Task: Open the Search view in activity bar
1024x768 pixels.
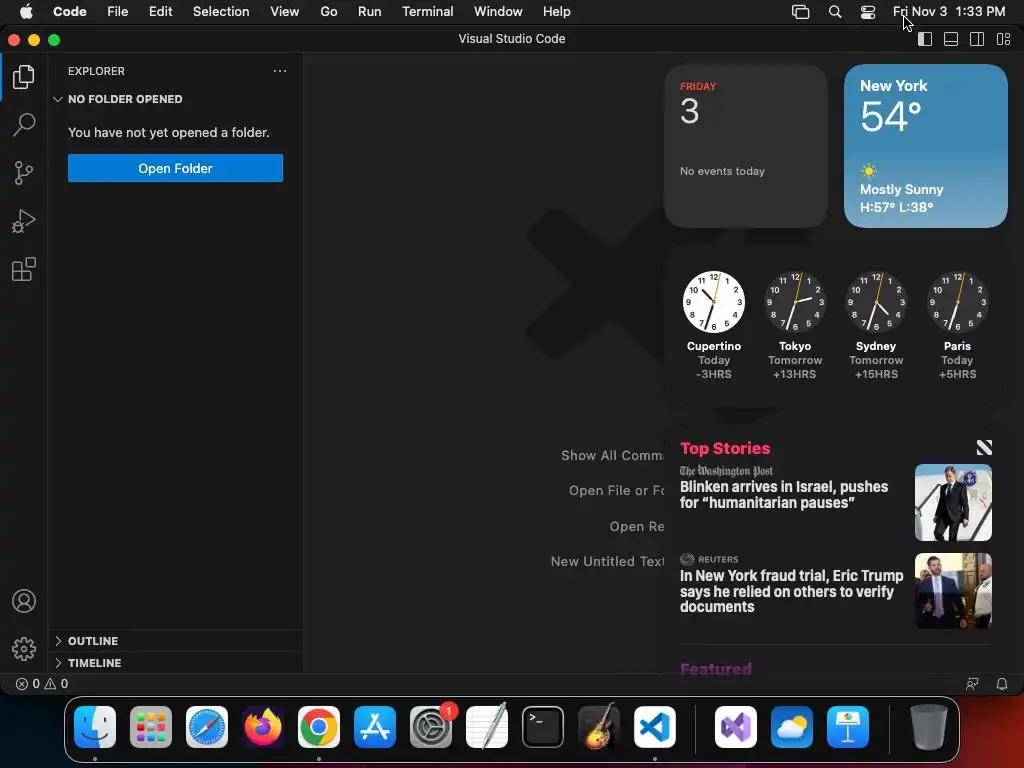Action: click(24, 125)
